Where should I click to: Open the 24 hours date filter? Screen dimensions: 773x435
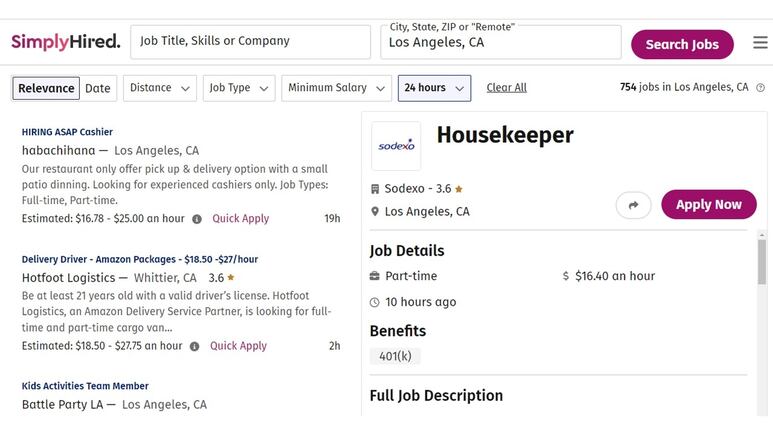click(x=434, y=88)
